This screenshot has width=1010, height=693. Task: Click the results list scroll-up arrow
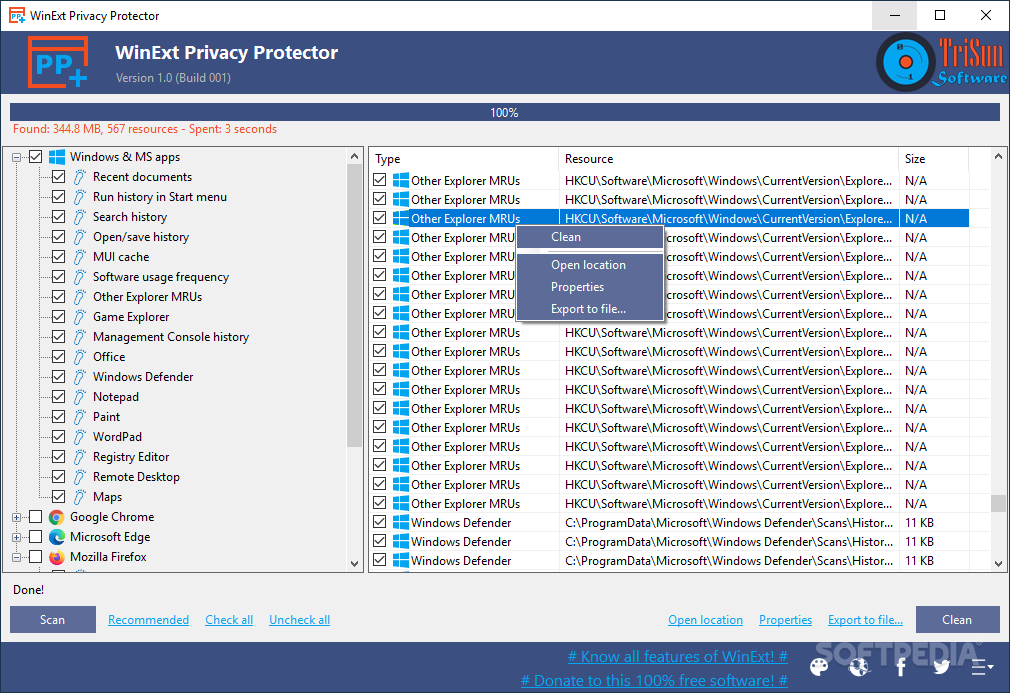(x=998, y=156)
